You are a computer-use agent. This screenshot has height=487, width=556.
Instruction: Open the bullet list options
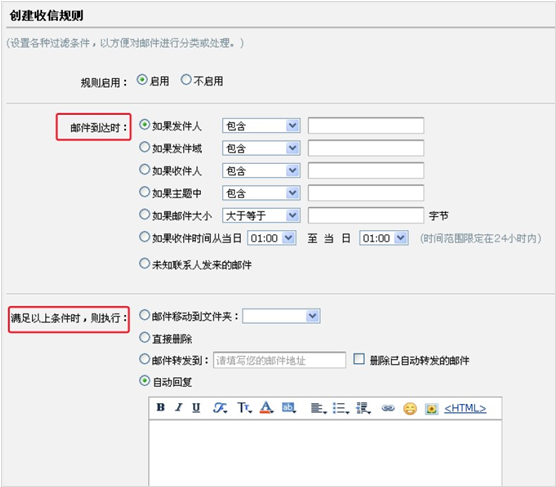341,408
